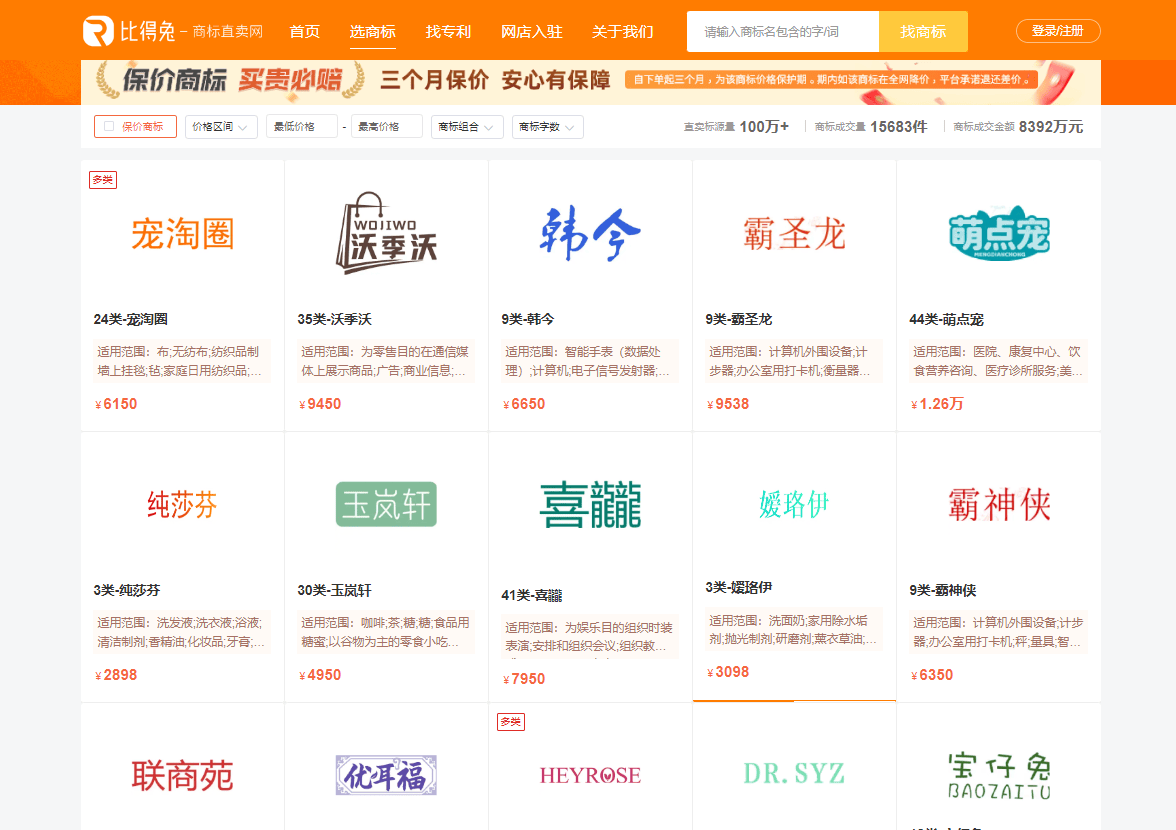Open the 44类-萌点宠 title link
This screenshot has width=1176, height=830.
946,319
